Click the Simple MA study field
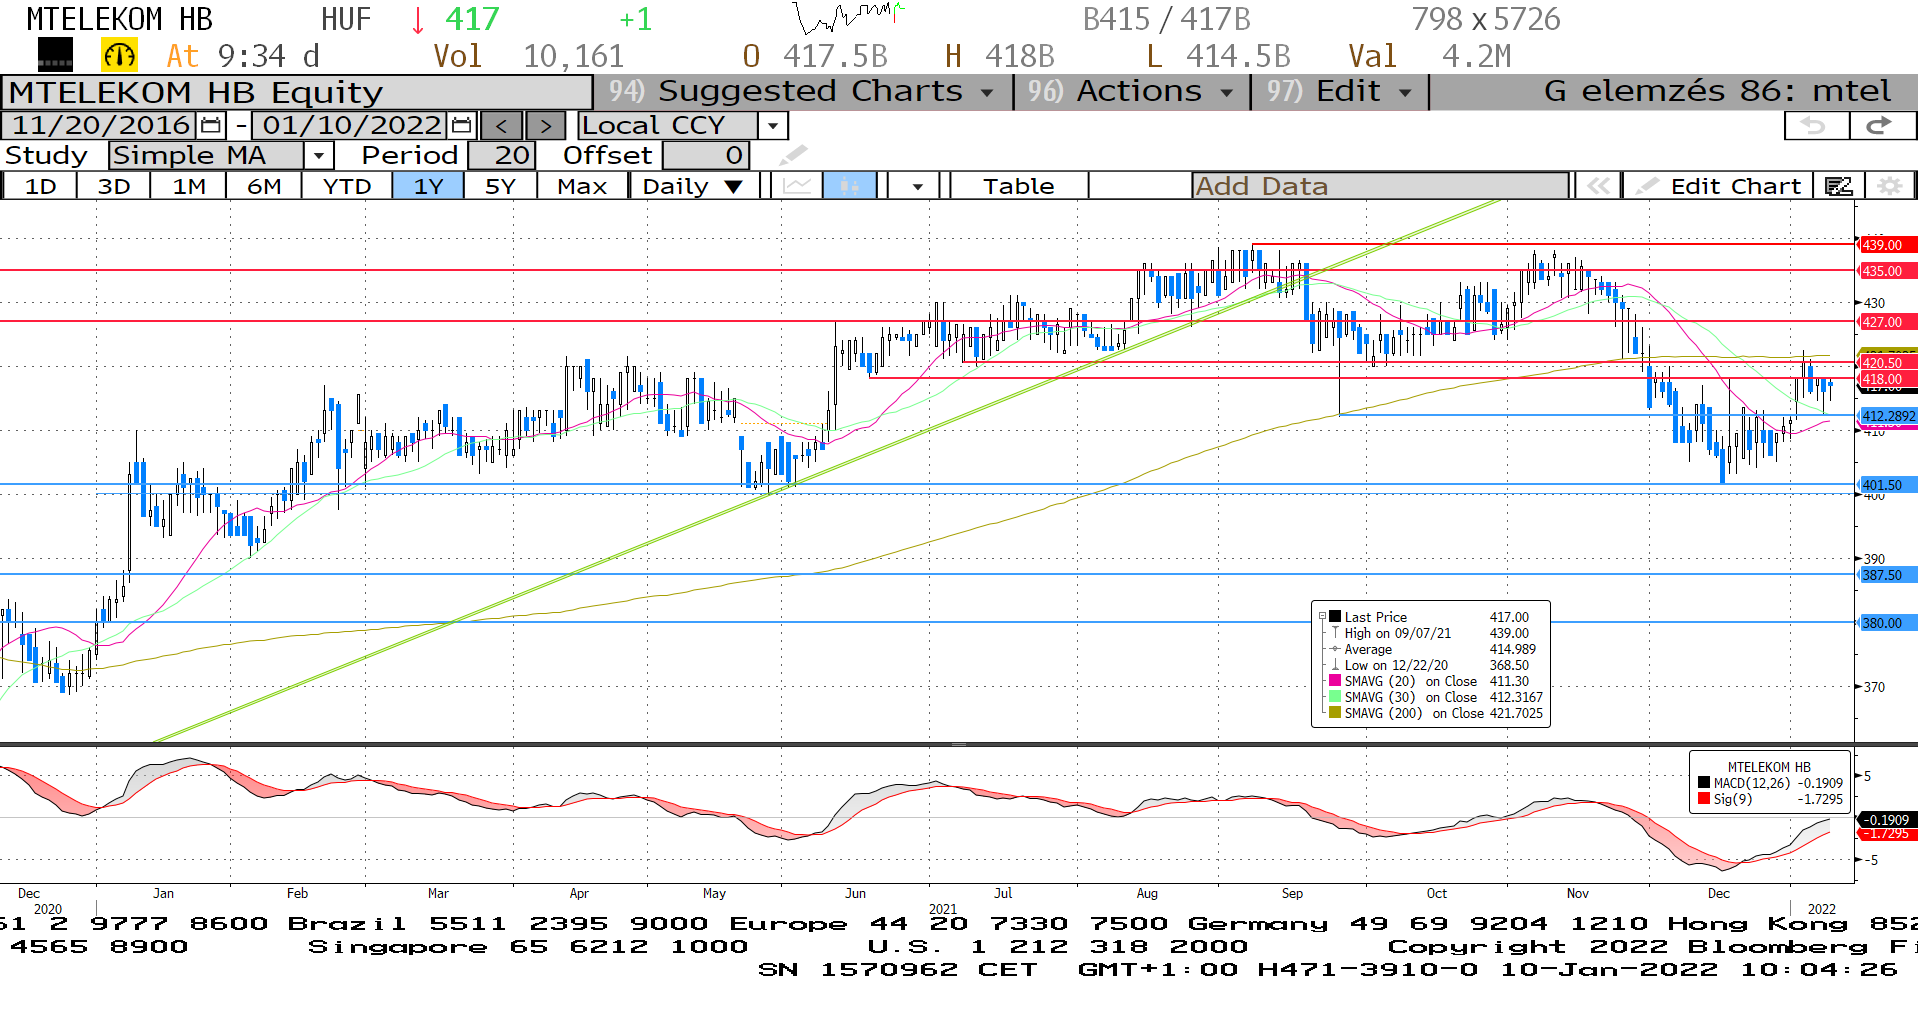Viewport: 1918px width, 1025px height. [207, 156]
